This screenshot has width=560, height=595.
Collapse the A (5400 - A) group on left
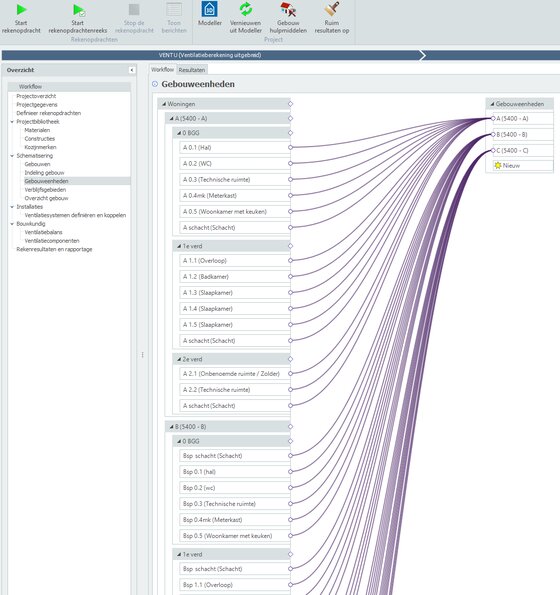171,118
